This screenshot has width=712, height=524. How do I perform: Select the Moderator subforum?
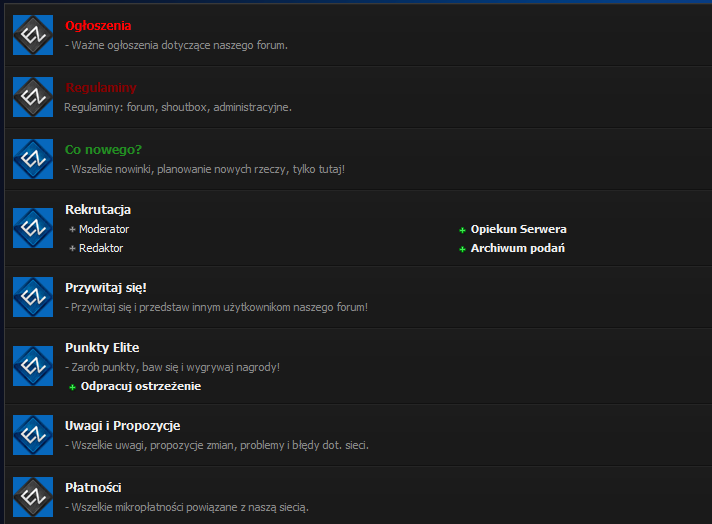point(104,229)
